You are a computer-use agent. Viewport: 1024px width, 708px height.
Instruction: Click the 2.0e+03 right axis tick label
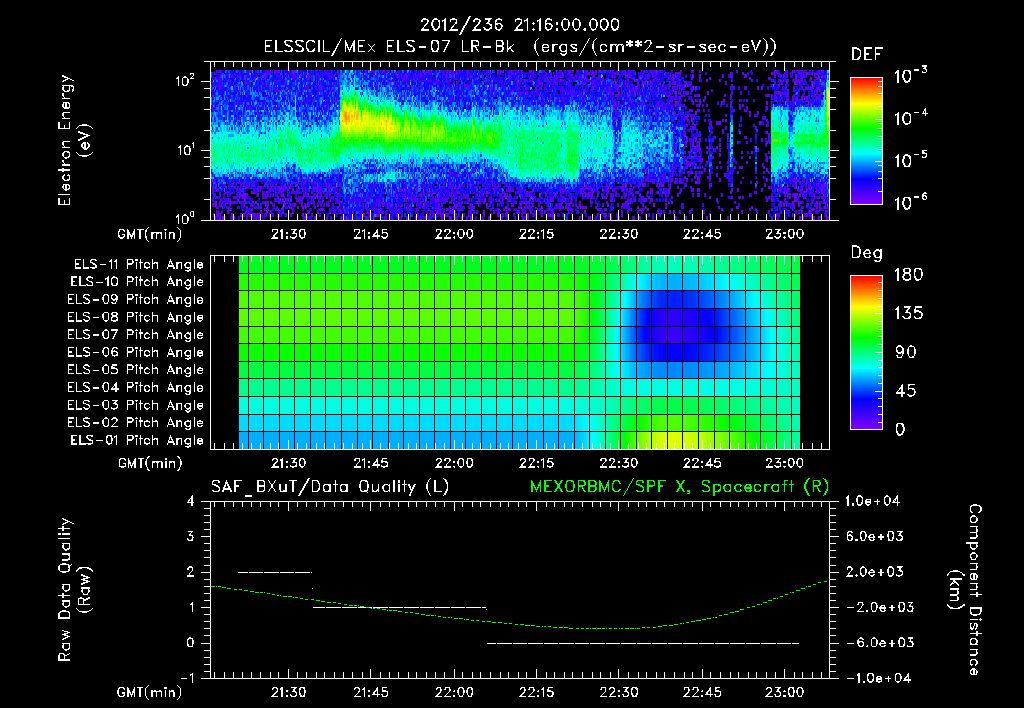coord(874,572)
